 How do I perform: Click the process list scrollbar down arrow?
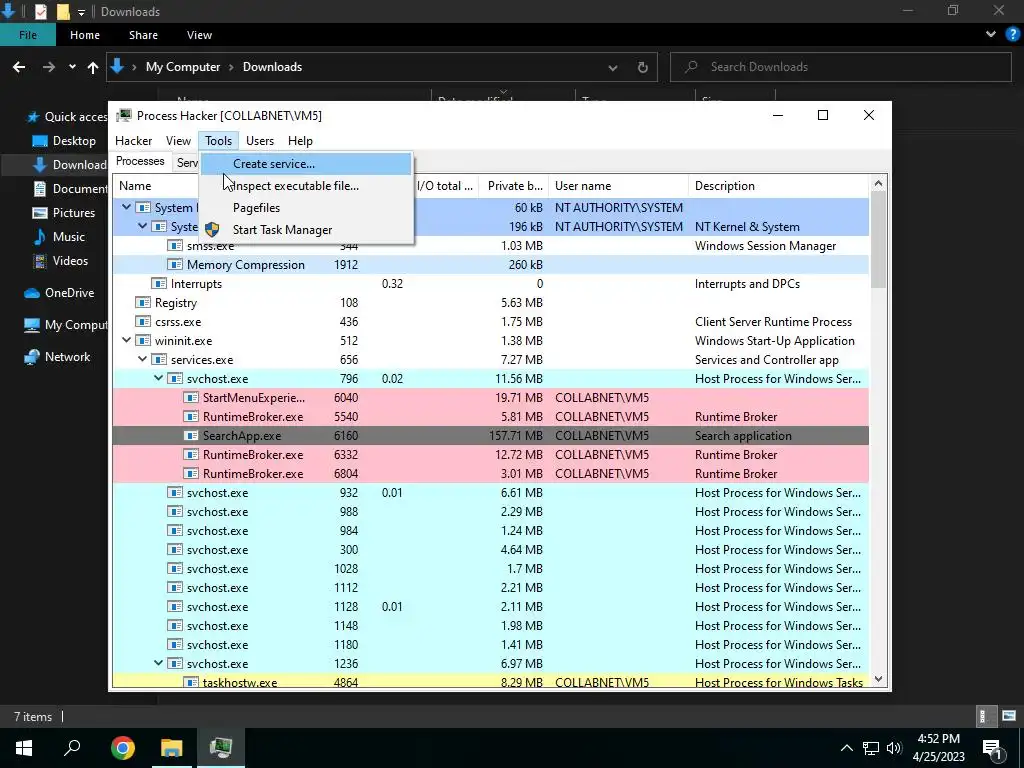click(878, 679)
